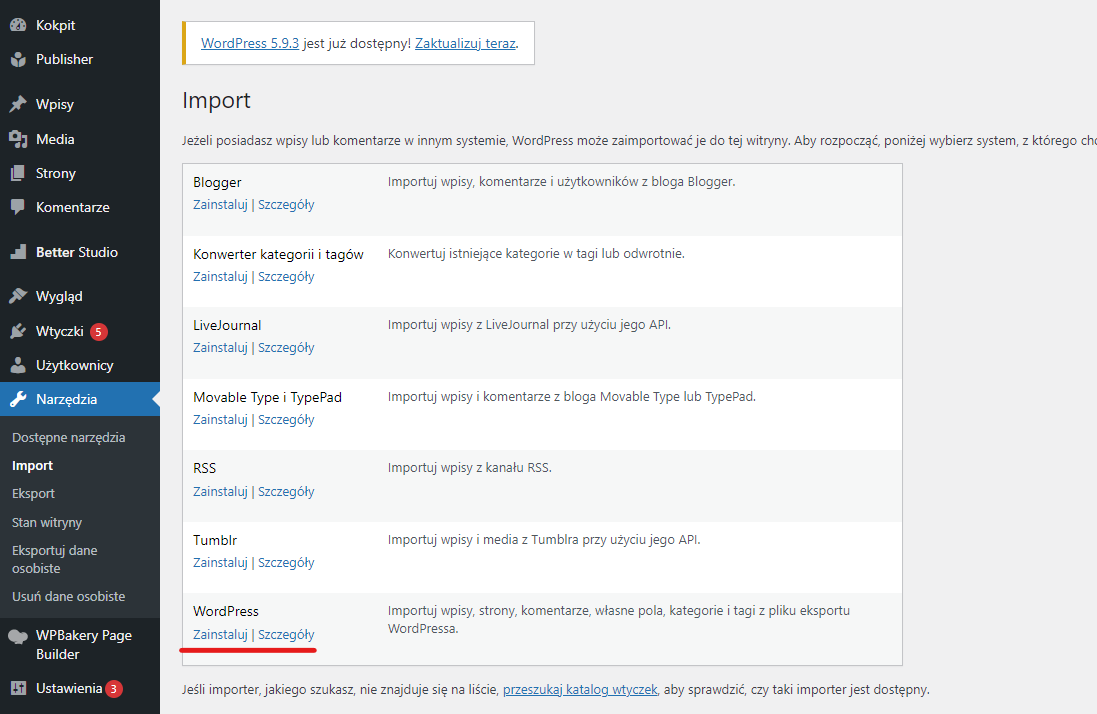Open the przeszukaj katalog wtyczek link
This screenshot has width=1097, height=714.
(580, 689)
